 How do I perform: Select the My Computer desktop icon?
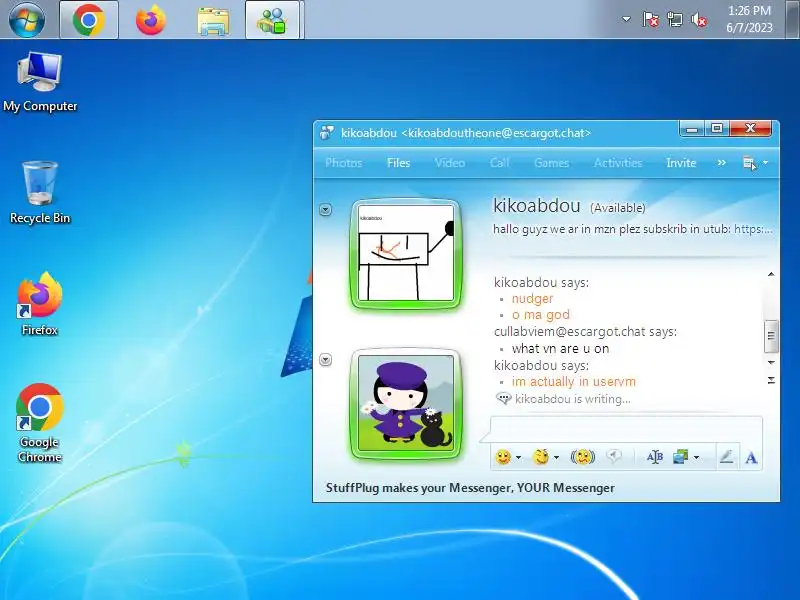coord(40,82)
